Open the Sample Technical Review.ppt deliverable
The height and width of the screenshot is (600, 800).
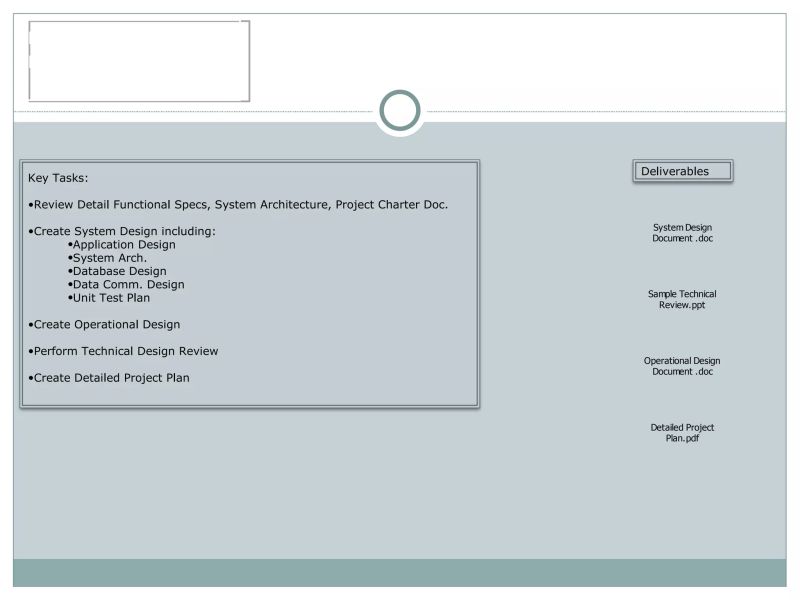point(683,299)
